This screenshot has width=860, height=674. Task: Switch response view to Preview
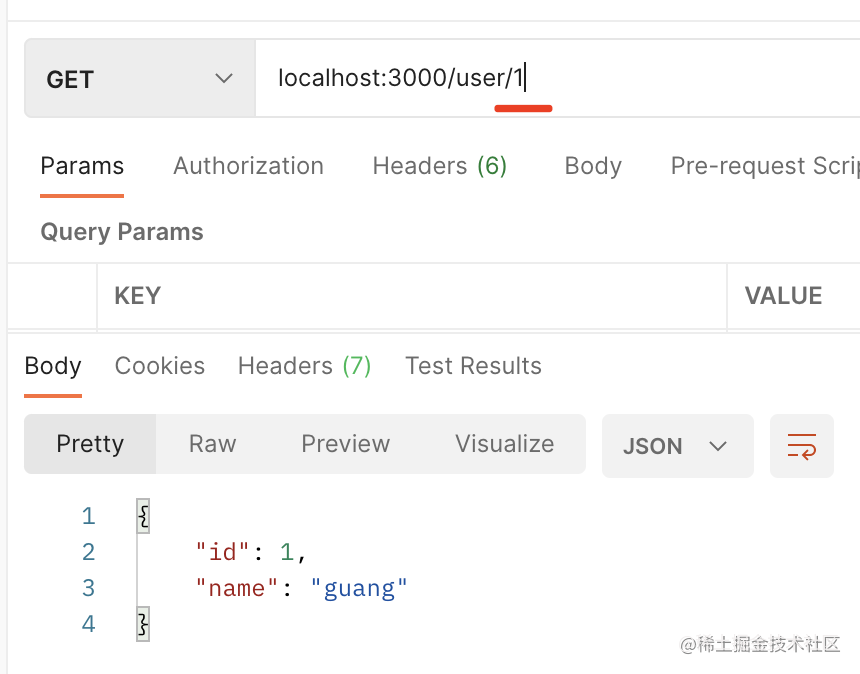pos(345,444)
